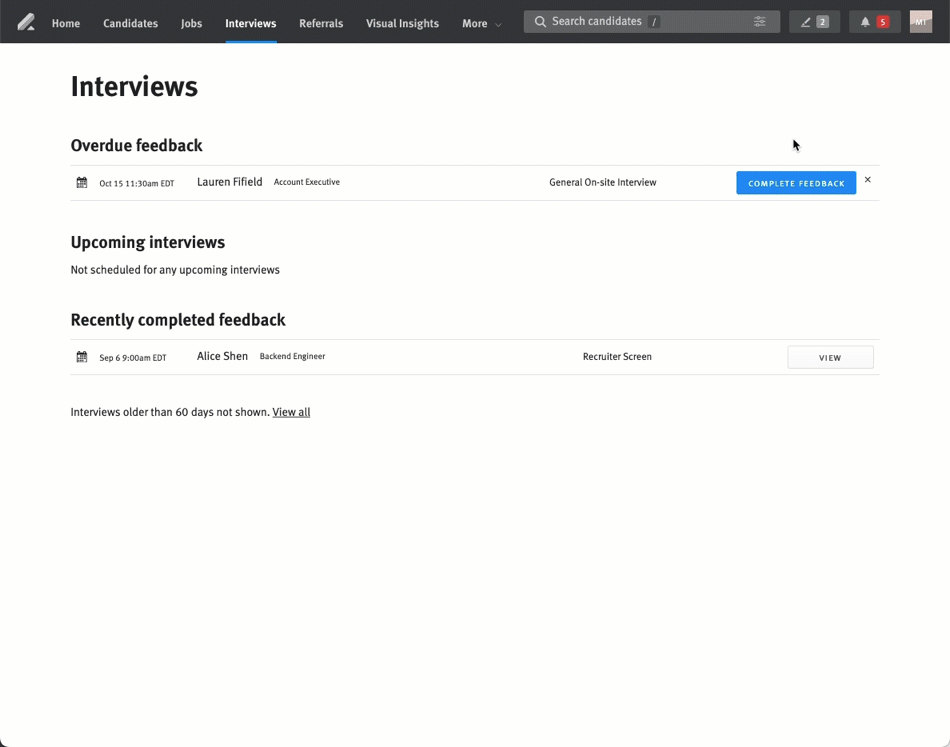Open search filter options icon
Screen dimensions: 950x747
click(760, 22)
